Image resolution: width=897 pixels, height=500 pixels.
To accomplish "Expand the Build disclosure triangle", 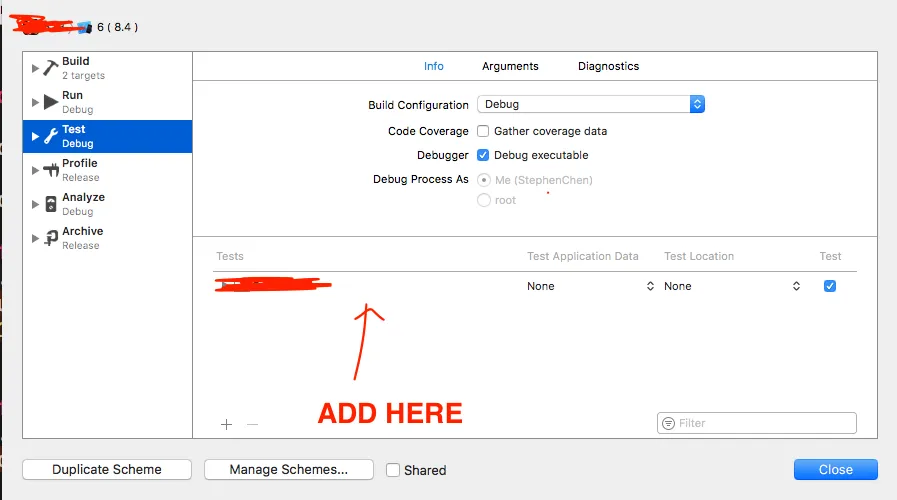I will point(36,68).
